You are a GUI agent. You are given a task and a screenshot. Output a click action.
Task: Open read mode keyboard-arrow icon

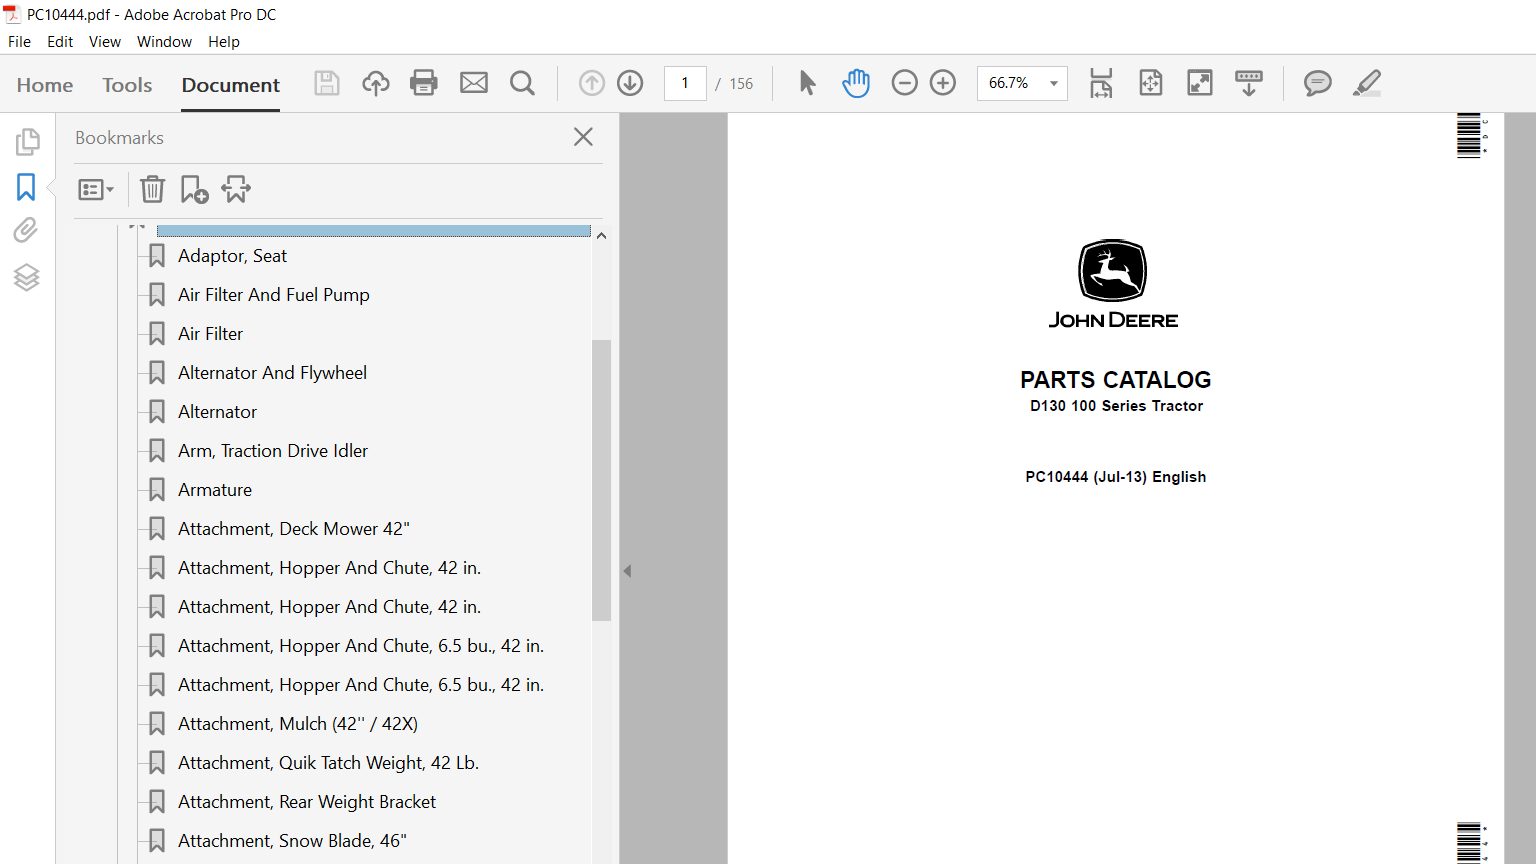[1249, 83]
